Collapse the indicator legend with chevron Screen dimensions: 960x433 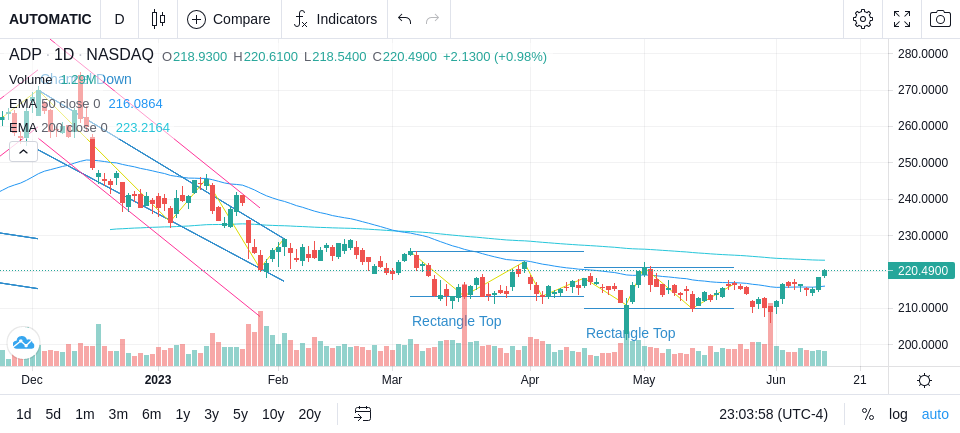click(x=23, y=151)
